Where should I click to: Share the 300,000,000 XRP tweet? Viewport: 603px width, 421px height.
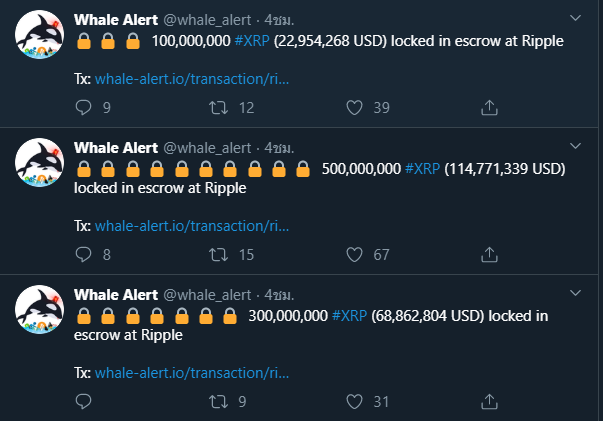pyautogui.click(x=490, y=402)
